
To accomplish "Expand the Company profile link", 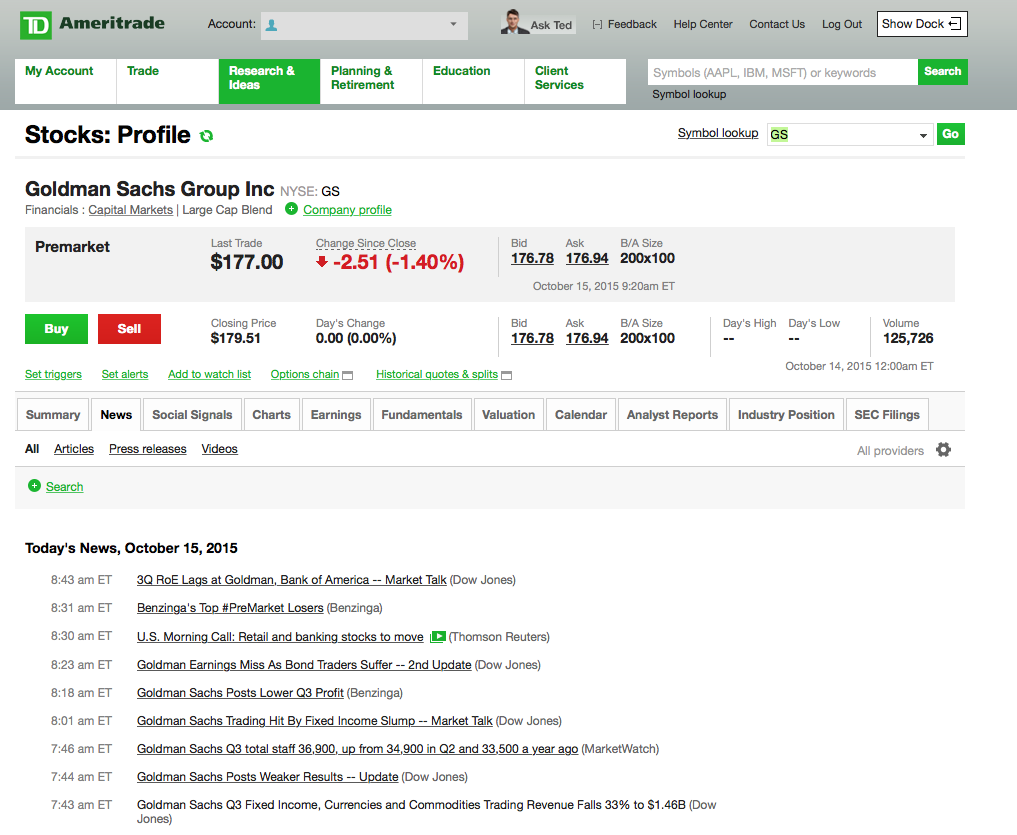I will click(x=347, y=210).
